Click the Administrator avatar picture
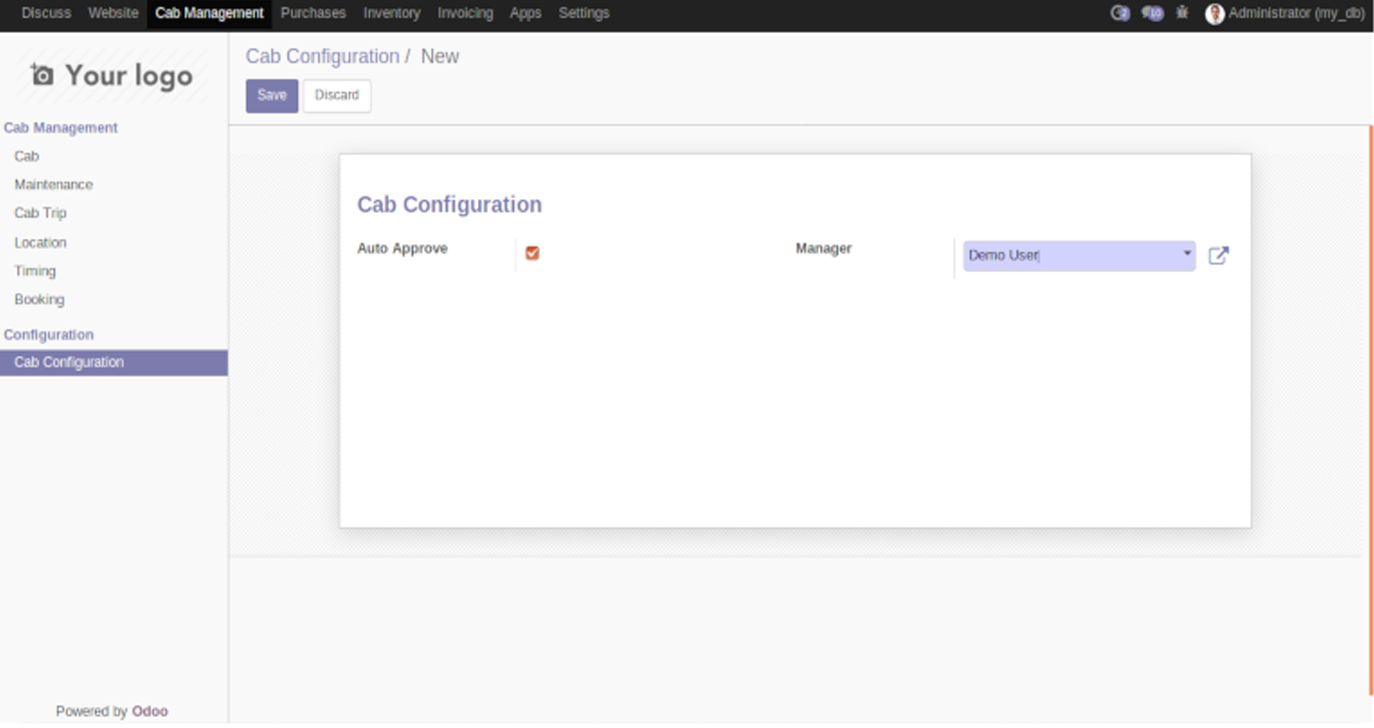Viewport: 1374px width, 728px height. (1215, 13)
